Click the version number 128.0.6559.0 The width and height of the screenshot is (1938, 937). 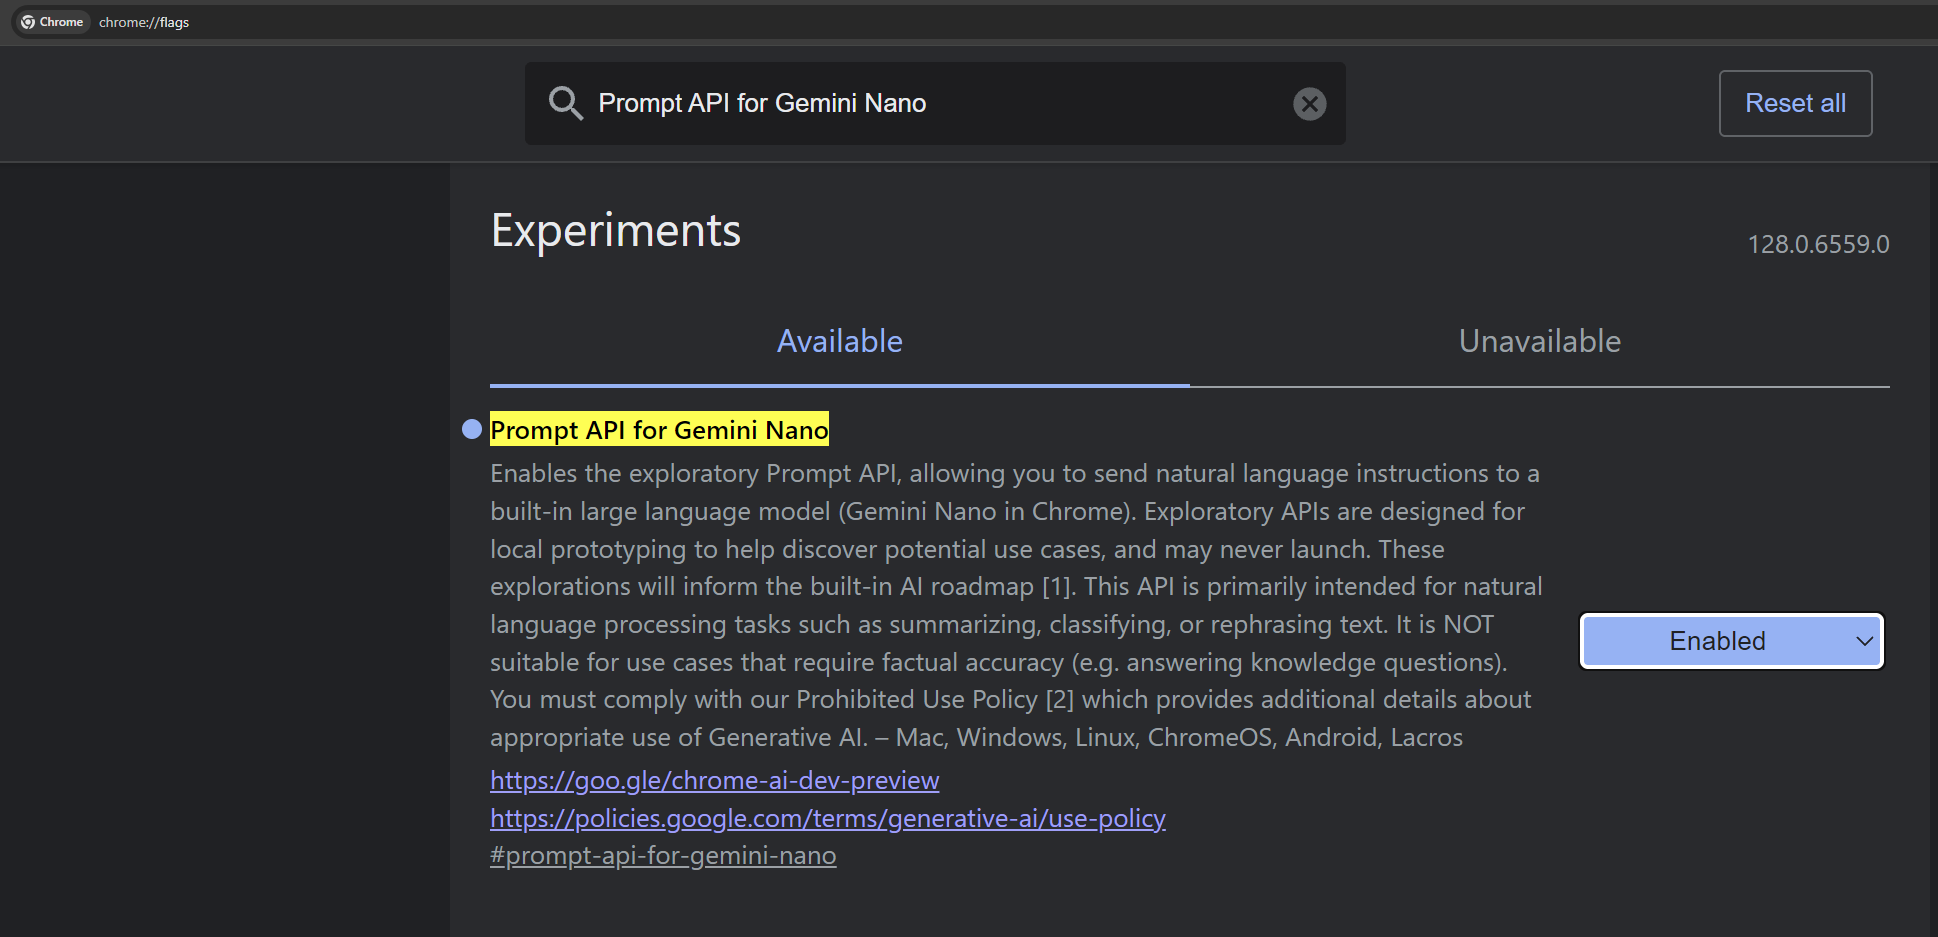click(1818, 243)
